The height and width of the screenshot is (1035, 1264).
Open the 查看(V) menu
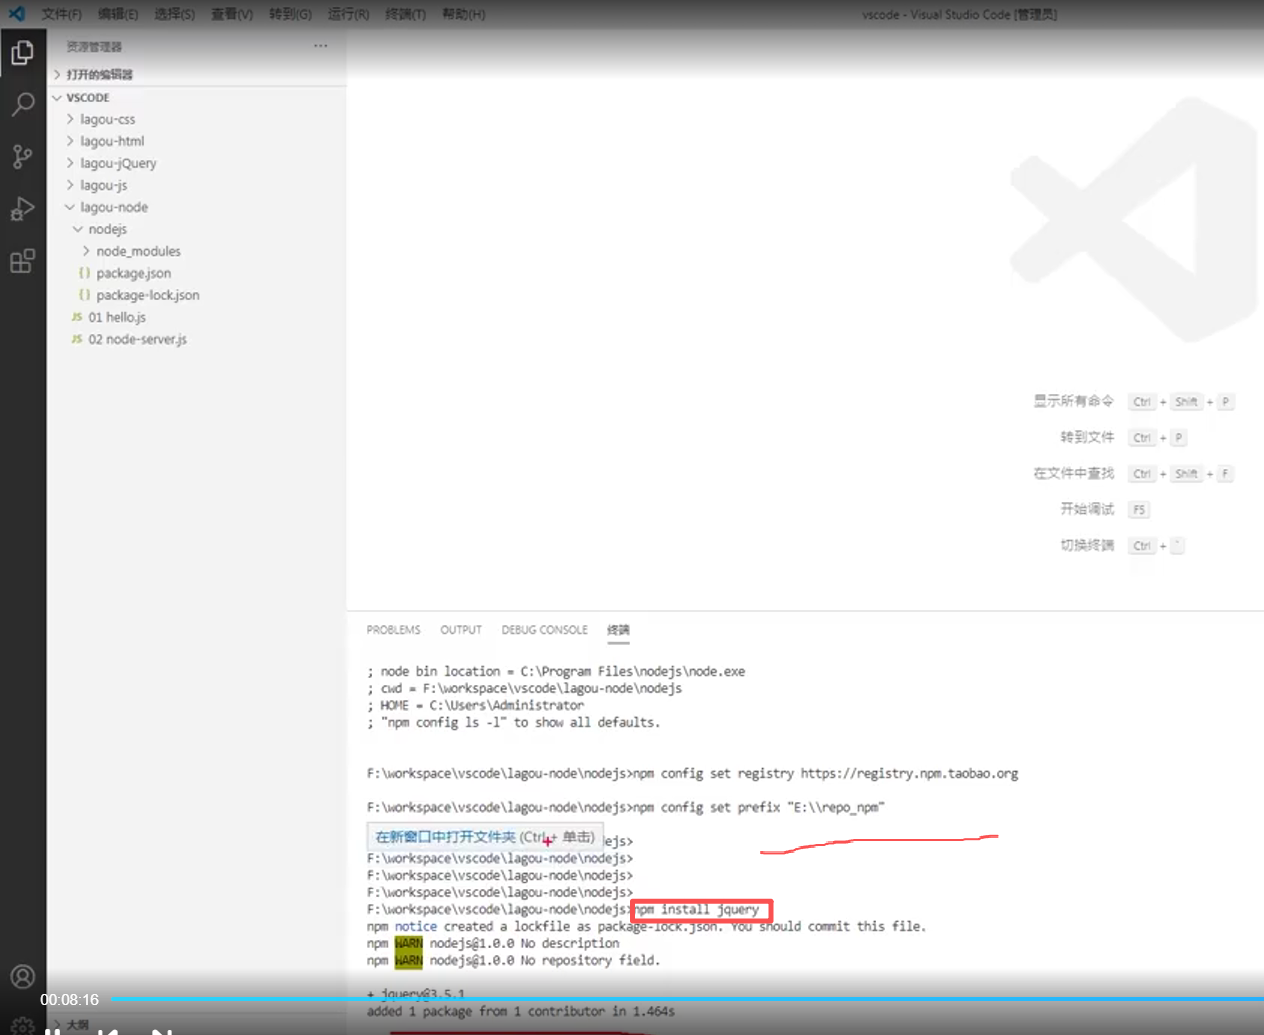pos(232,14)
